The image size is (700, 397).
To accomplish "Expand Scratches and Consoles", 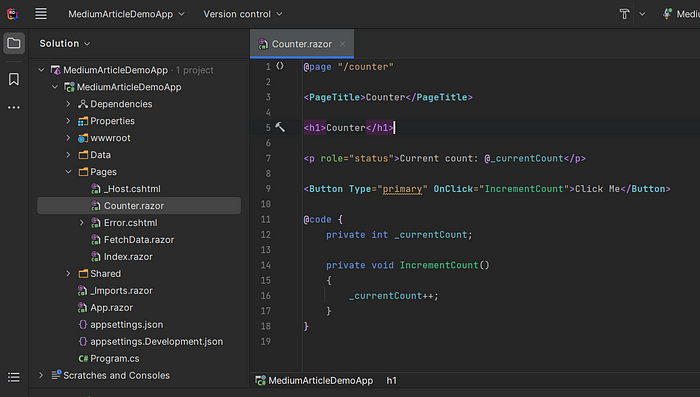I will coord(41,376).
